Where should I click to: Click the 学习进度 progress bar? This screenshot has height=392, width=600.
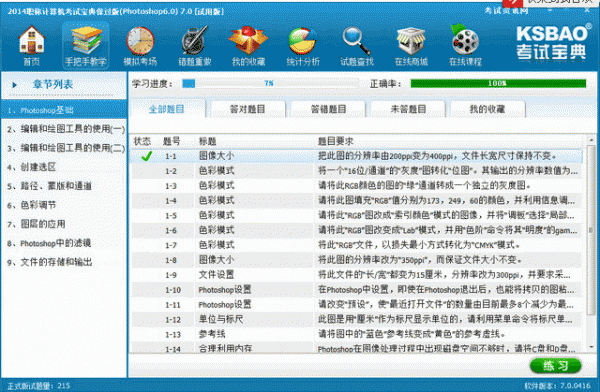pyautogui.click(x=271, y=83)
